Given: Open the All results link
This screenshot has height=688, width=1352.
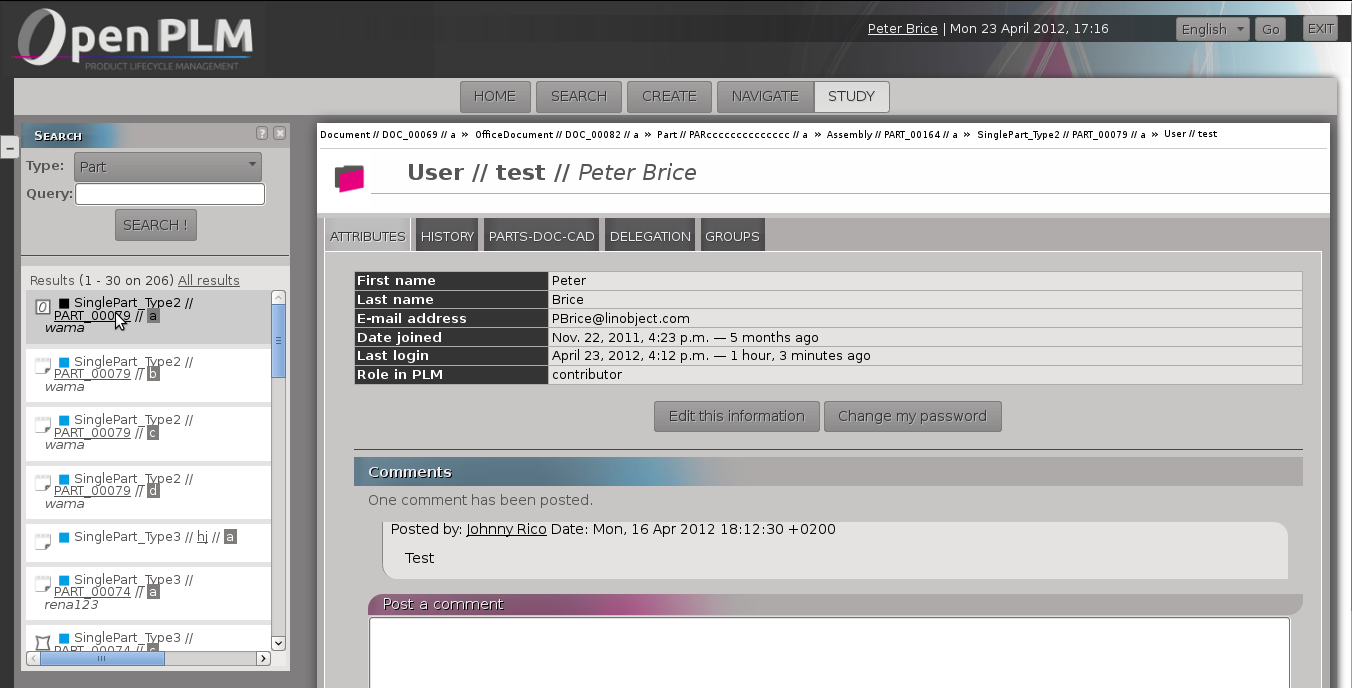Looking at the screenshot, I should (208, 280).
